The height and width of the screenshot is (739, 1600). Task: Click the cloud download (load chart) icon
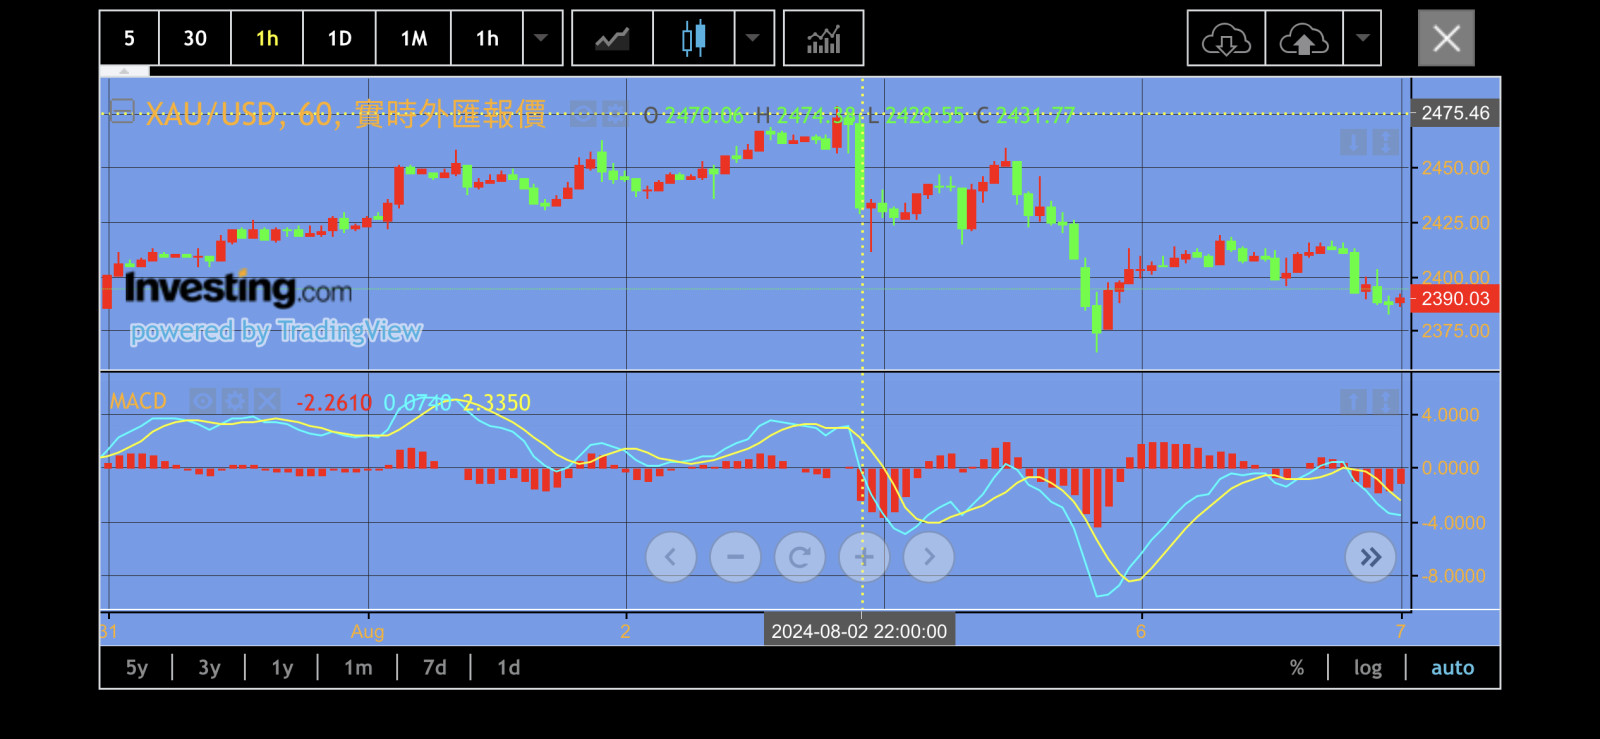1225,39
